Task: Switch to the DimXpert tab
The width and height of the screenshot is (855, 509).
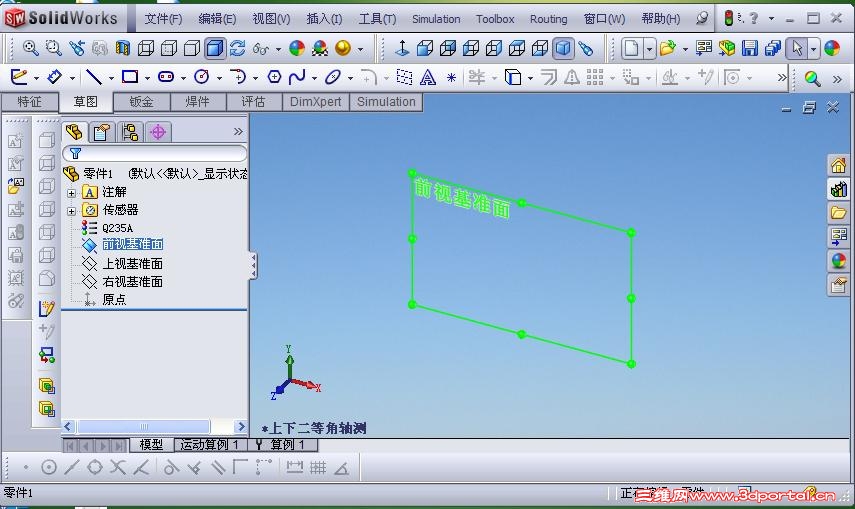Action: point(315,102)
